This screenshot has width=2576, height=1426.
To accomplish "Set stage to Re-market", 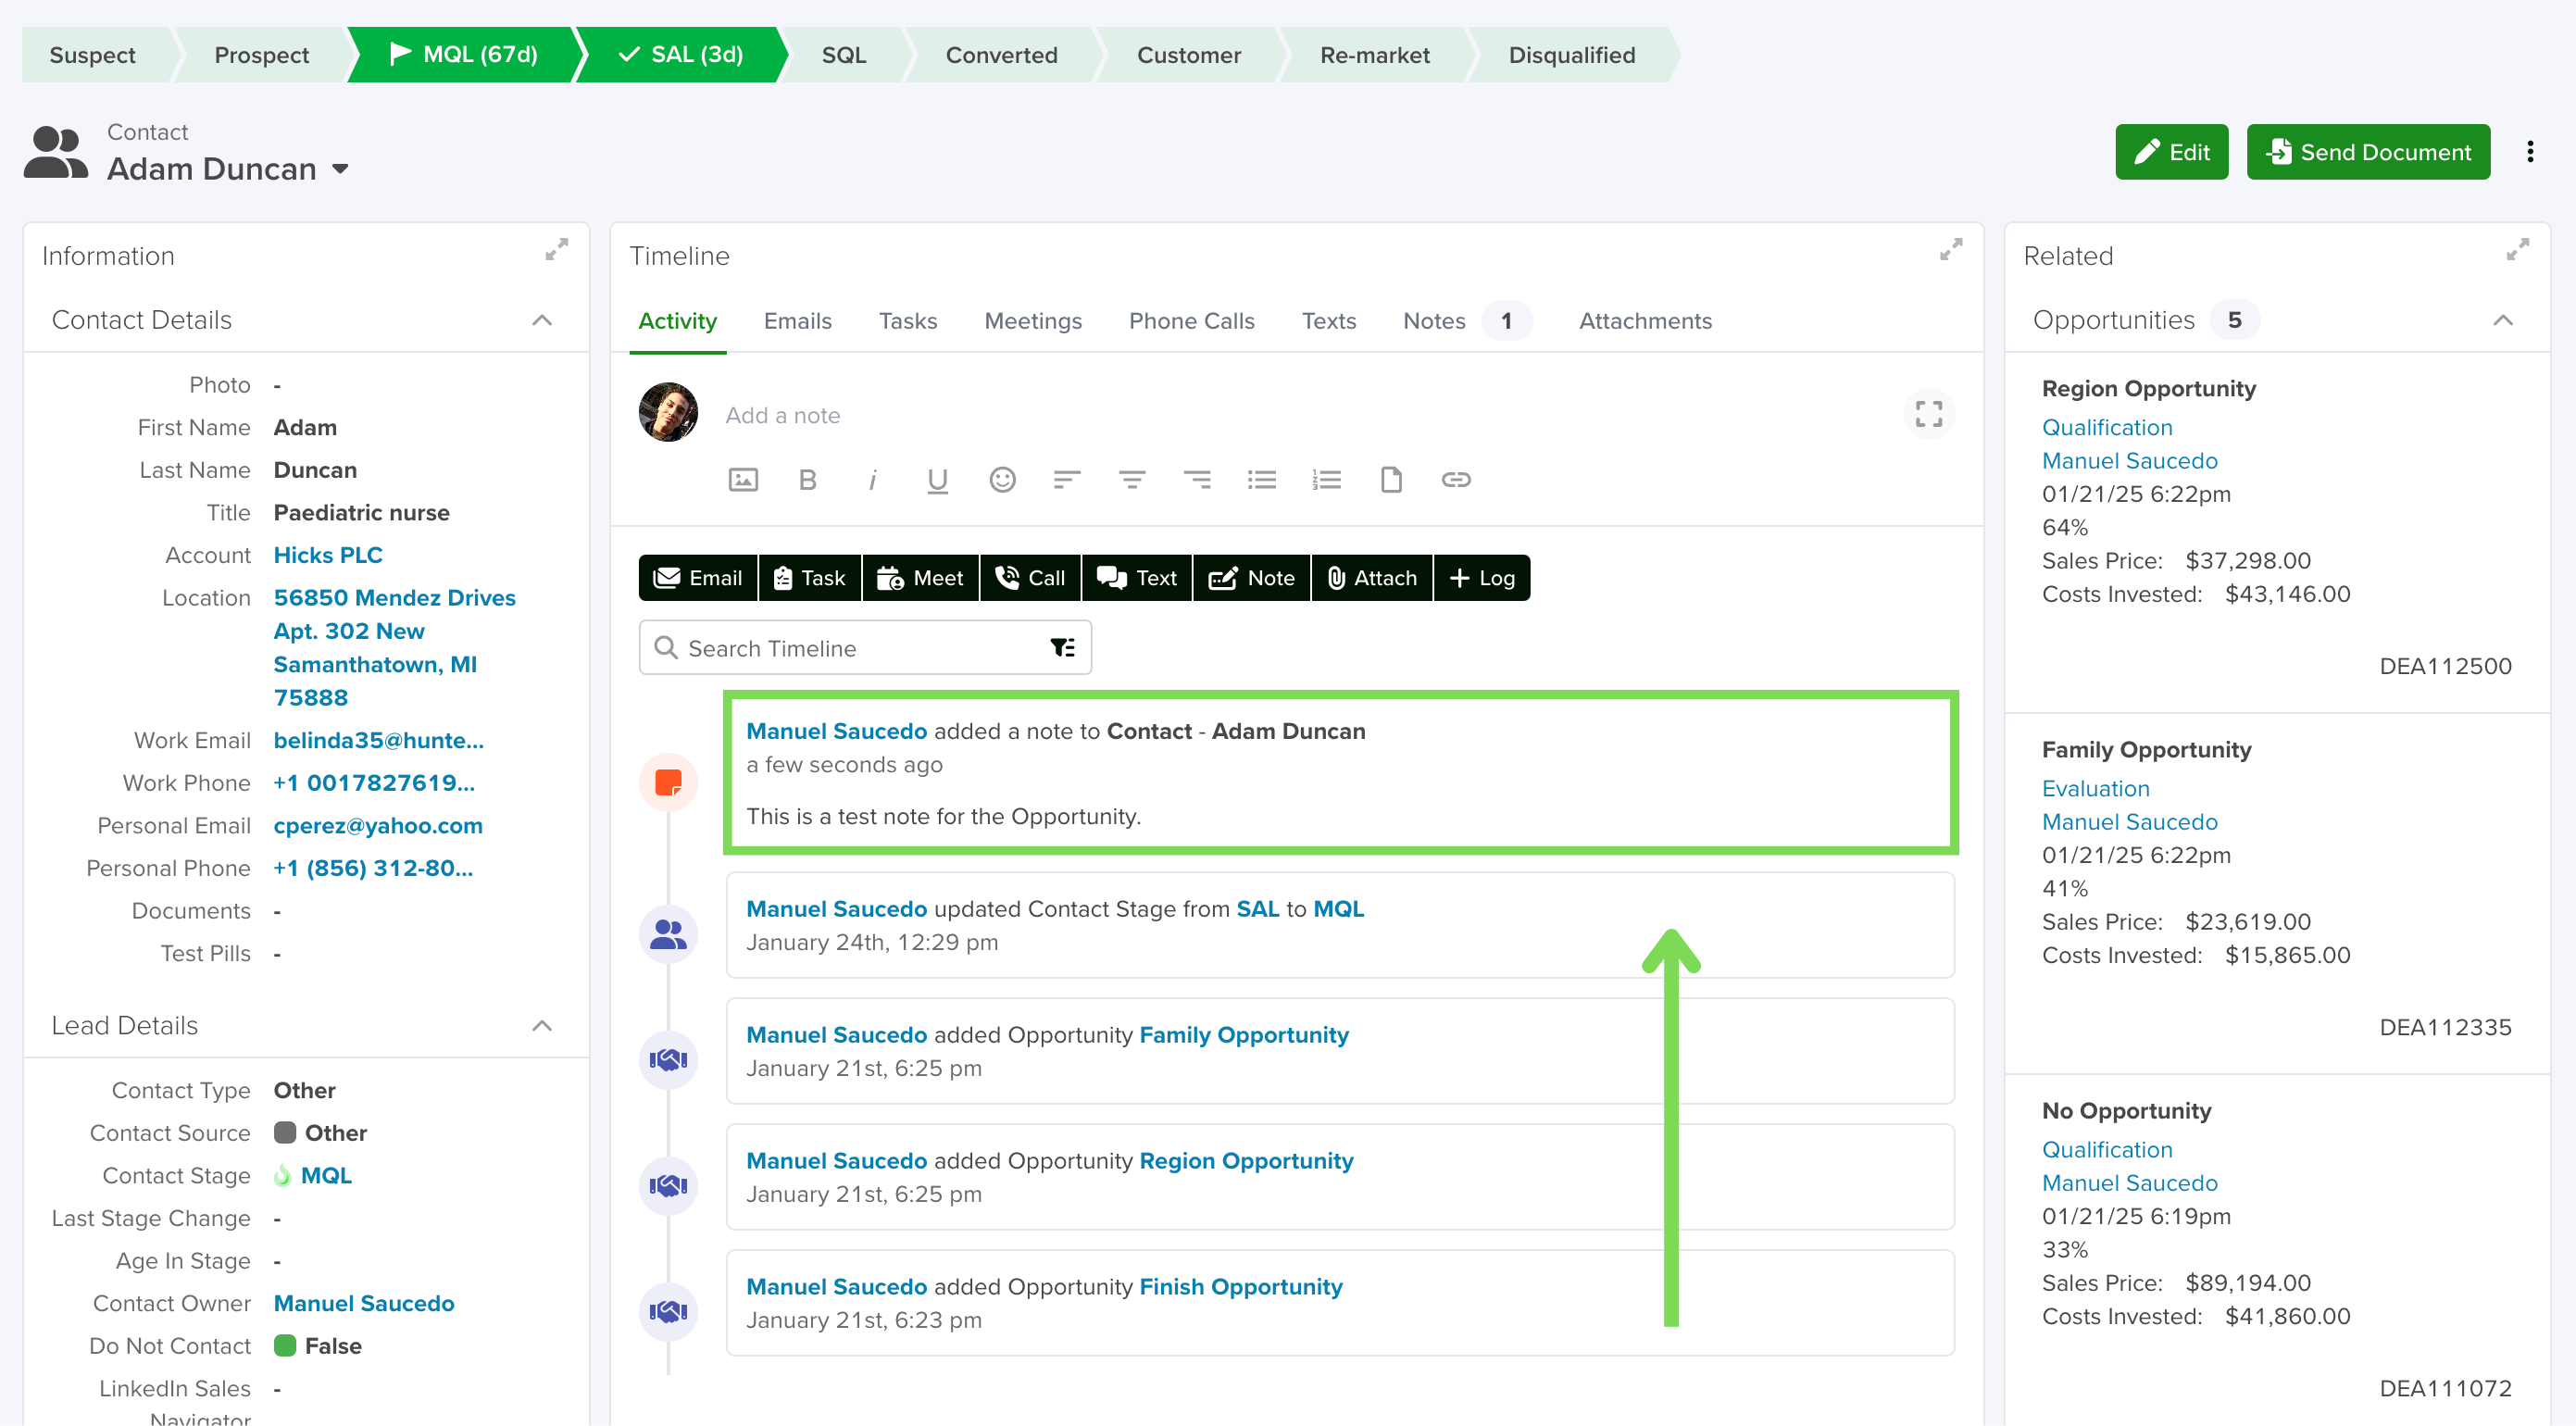I will [x=1375, y=55].
